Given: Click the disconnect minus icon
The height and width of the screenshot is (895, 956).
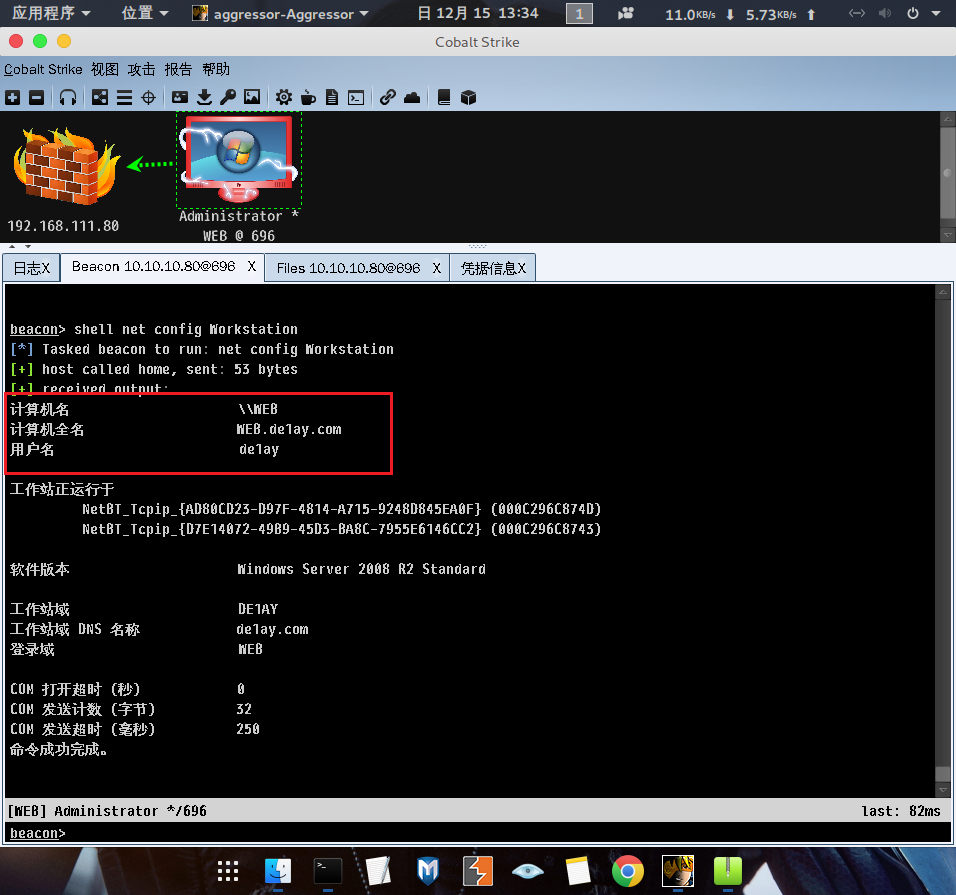Looking at the screenshot, I should tap(37, 98).
